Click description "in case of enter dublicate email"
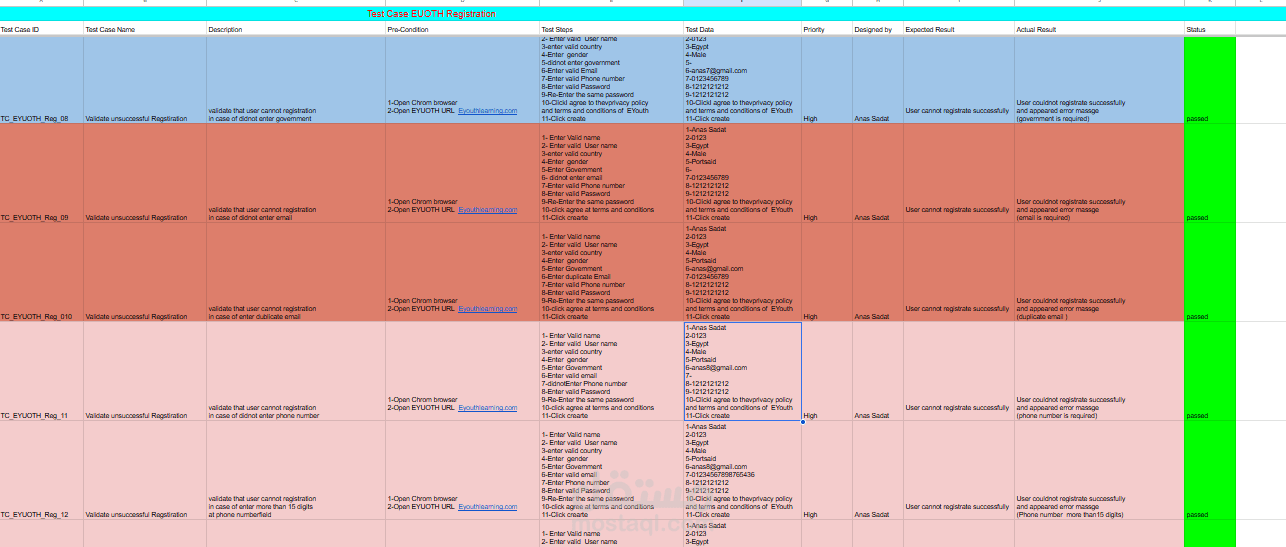1286x547 pixels. tap(295, 273)
